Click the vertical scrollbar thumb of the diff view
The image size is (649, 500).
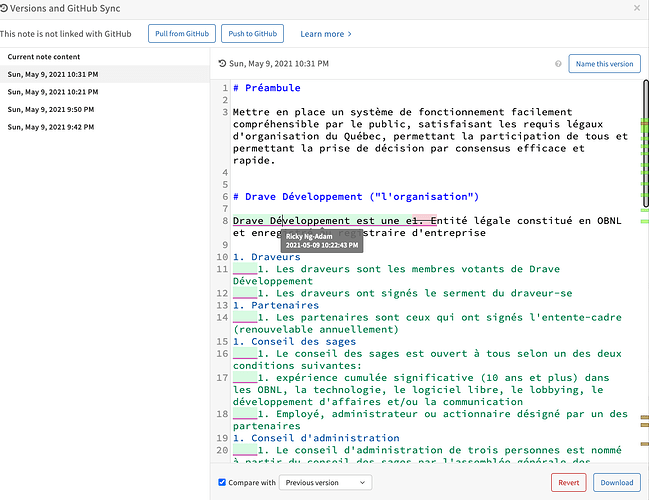coord(646,144)
